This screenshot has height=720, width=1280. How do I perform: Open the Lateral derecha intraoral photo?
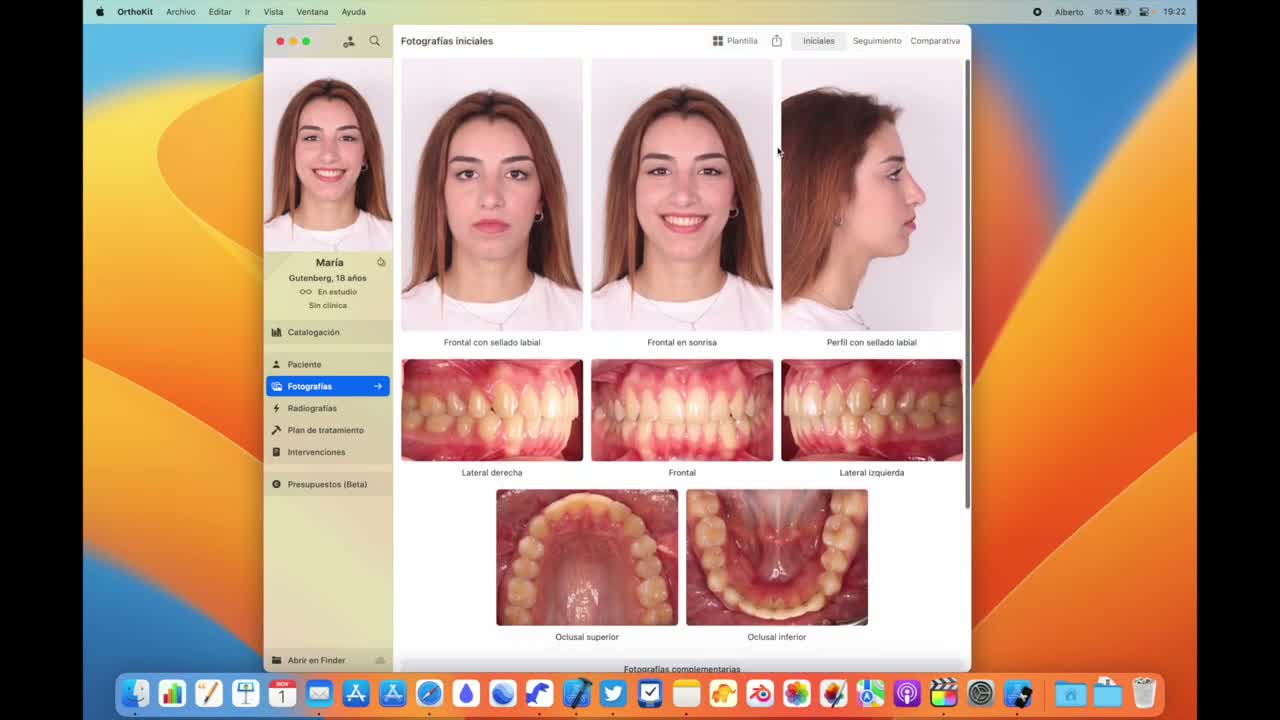(492, 410)
